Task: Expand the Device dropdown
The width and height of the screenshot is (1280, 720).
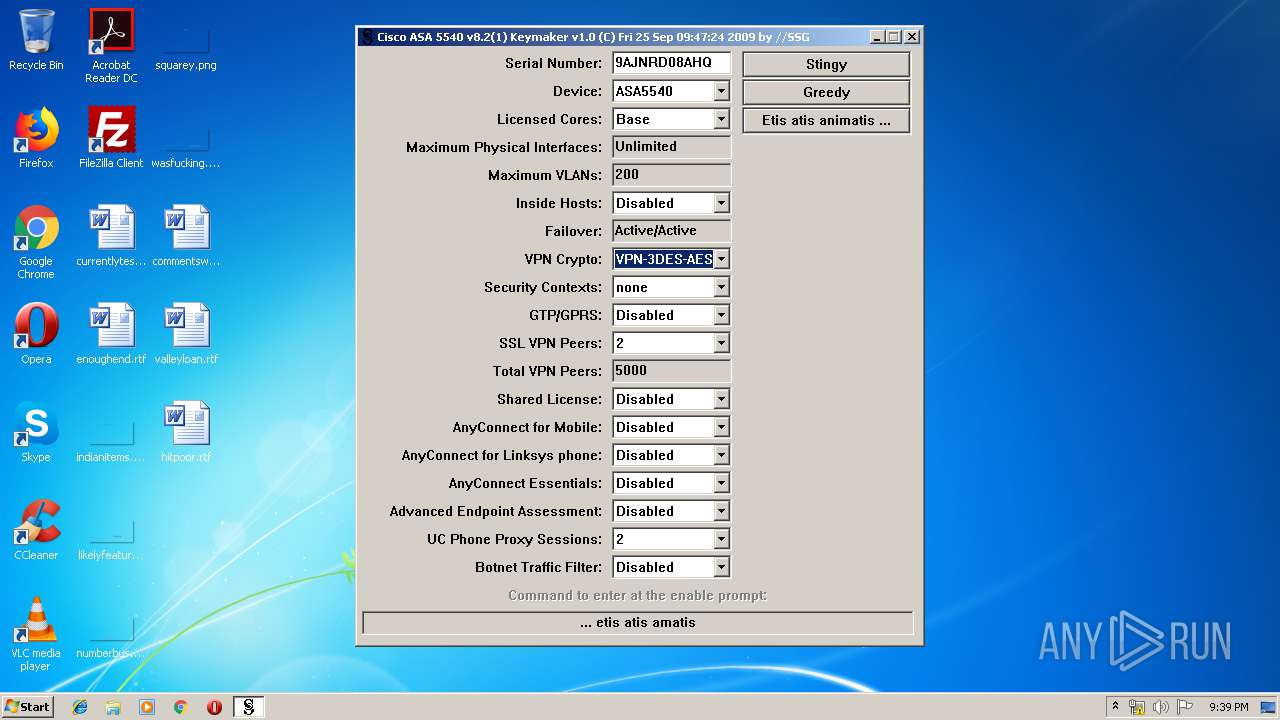Action: 721,91
